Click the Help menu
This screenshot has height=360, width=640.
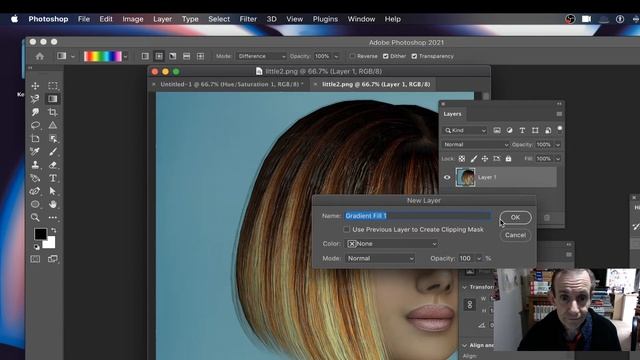[393, 19]
